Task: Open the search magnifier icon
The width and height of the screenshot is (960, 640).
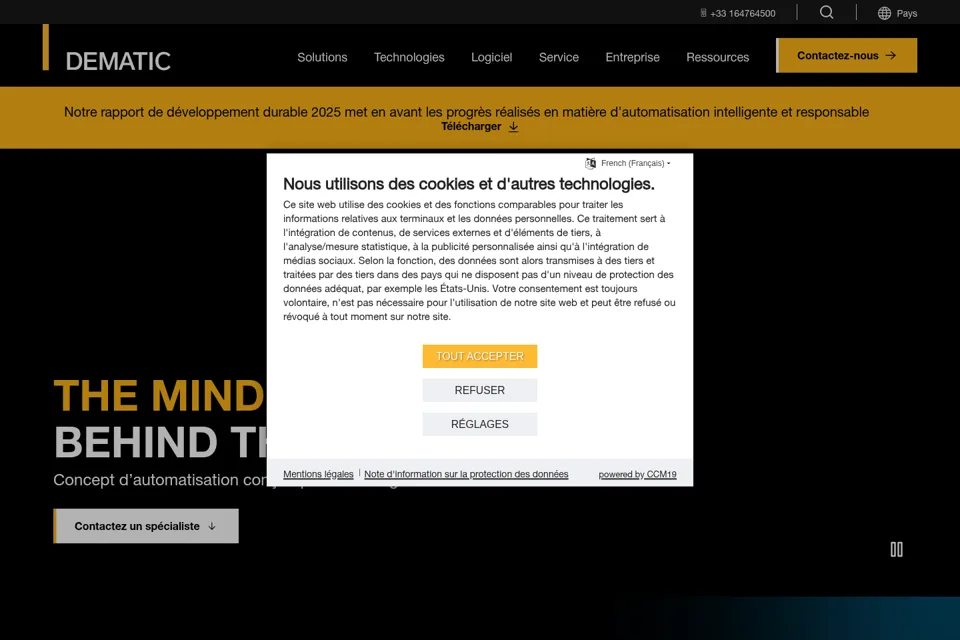Action: (x=826, y=12)
